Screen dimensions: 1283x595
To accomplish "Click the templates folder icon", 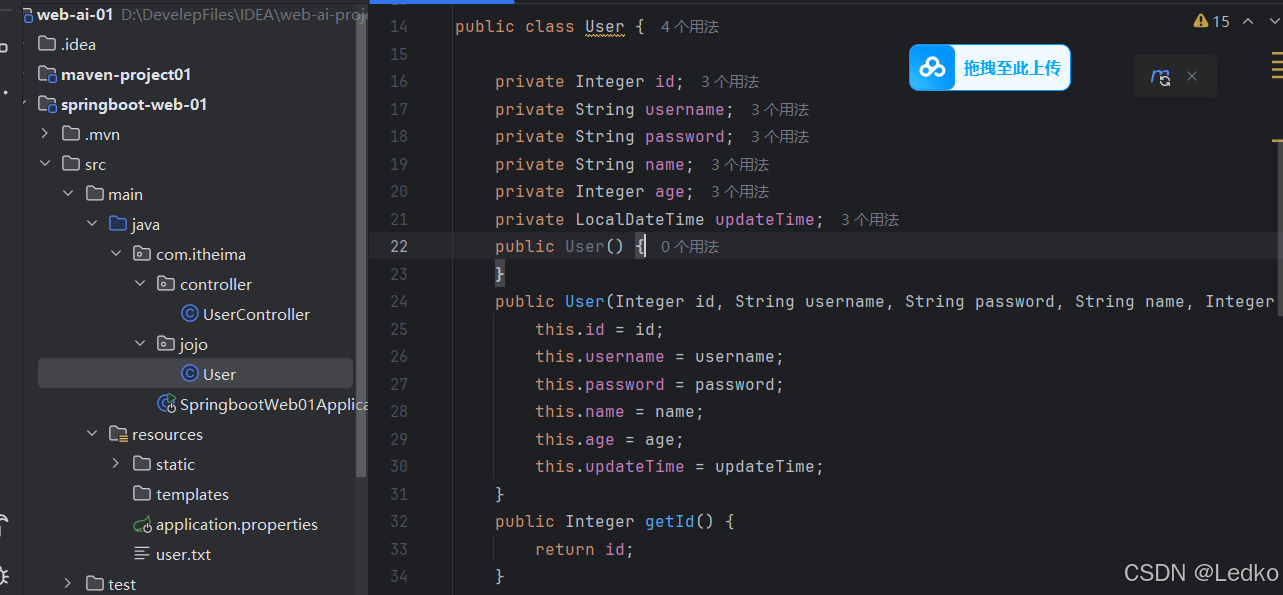I will (x=142, y=494).
